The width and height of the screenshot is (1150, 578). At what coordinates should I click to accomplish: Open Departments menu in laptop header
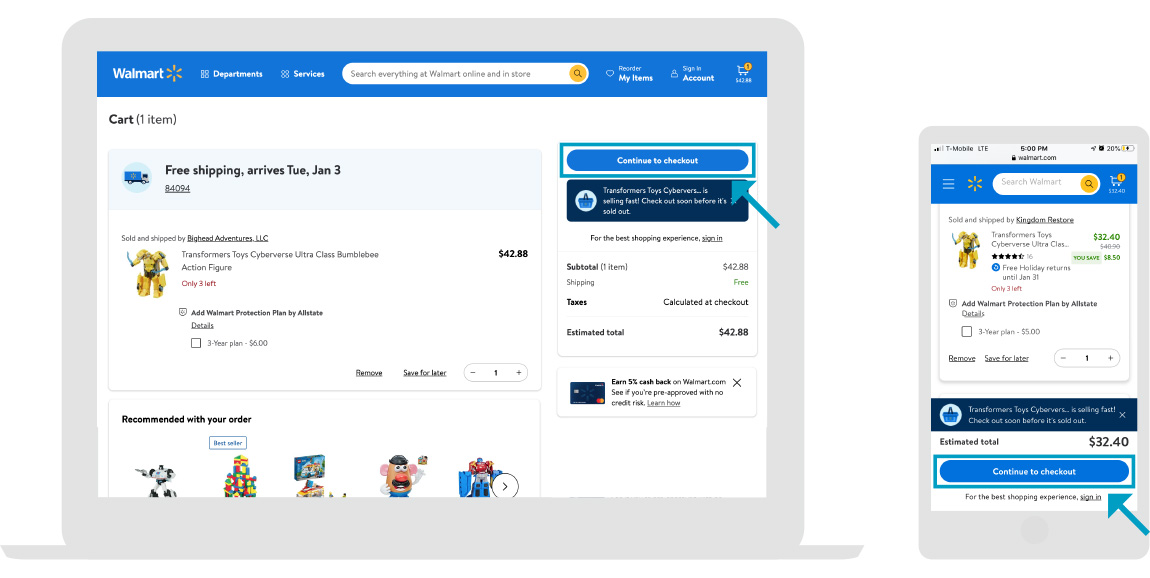click(231, 74)
